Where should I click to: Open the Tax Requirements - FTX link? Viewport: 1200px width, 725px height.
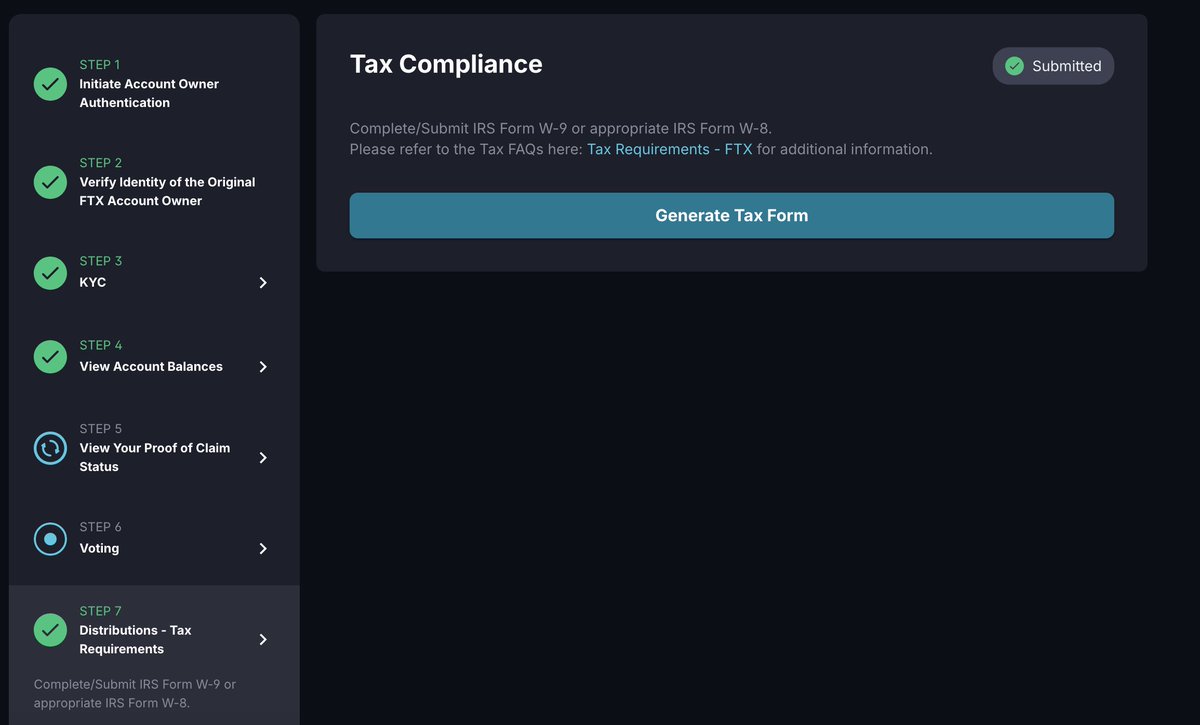click(669, 149)
